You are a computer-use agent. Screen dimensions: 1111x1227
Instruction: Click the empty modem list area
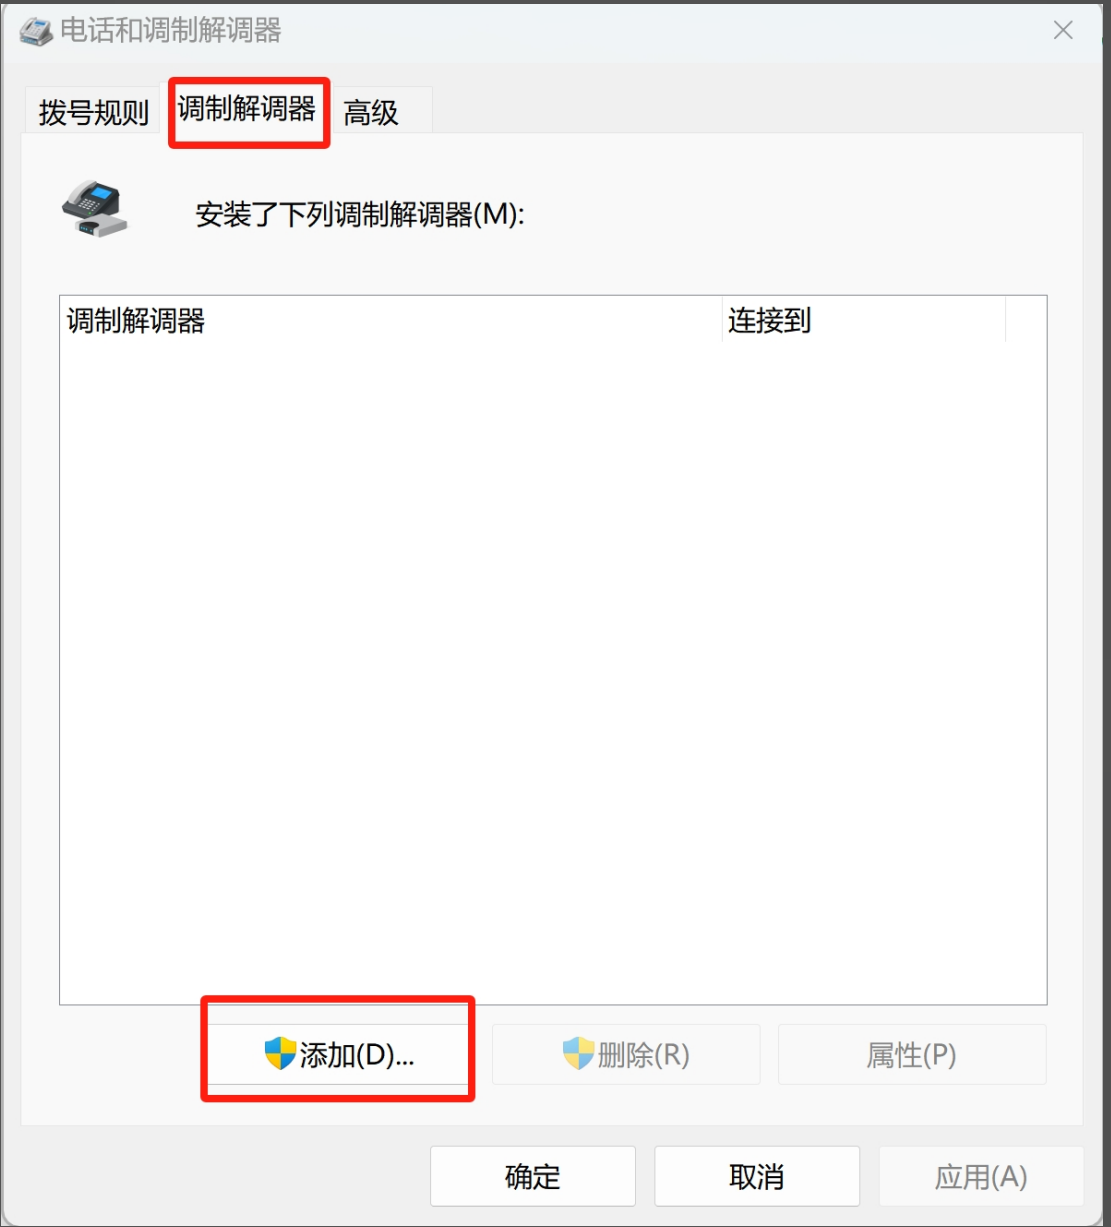click(553, 672)
